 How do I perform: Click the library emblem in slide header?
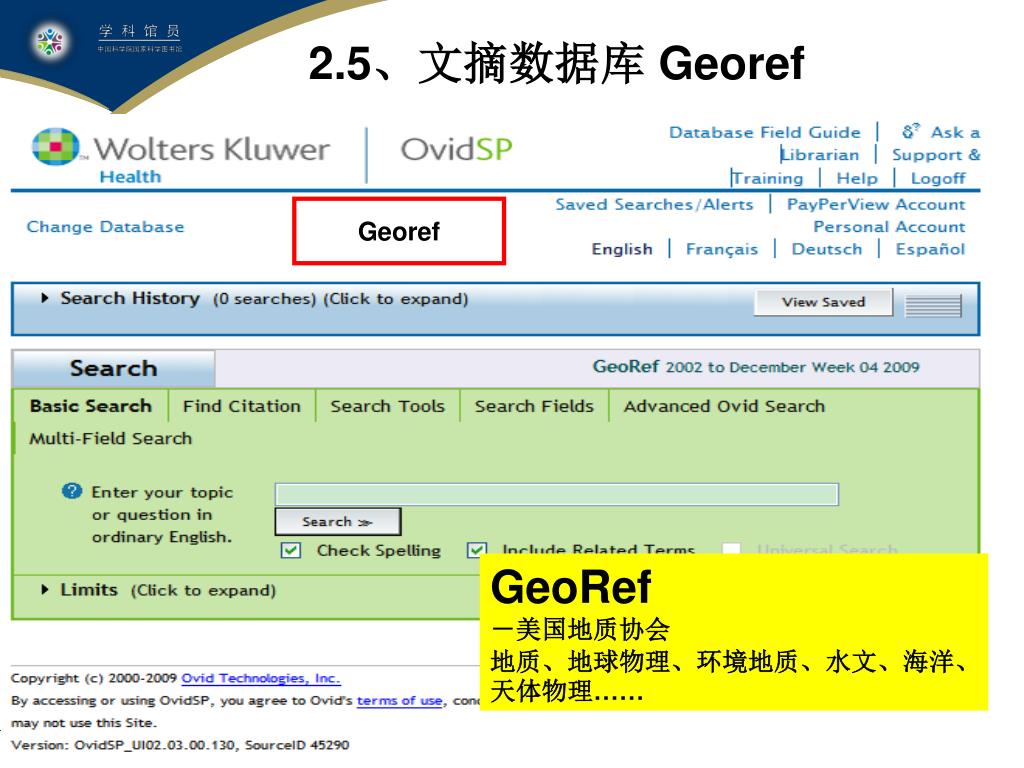click(50, 41)
